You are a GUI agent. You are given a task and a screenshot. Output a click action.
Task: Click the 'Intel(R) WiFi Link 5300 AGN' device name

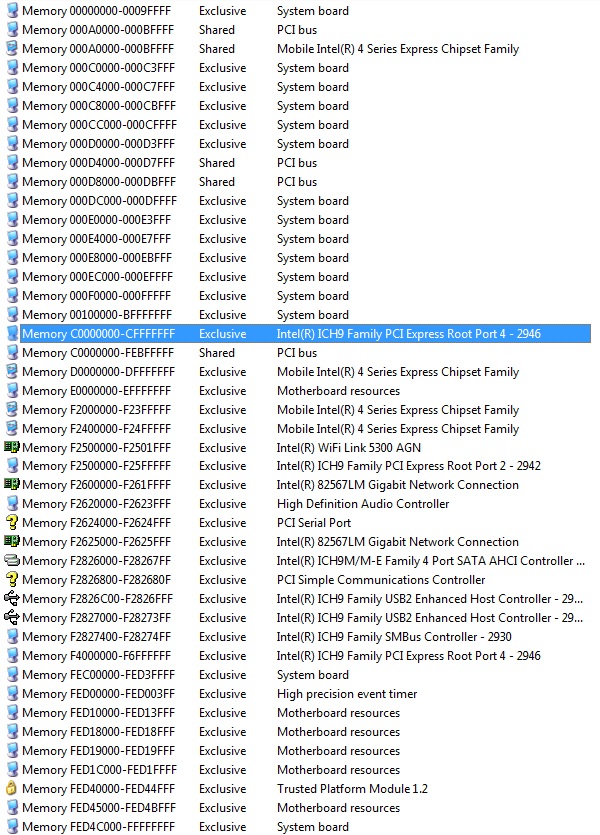pos(349,448)
